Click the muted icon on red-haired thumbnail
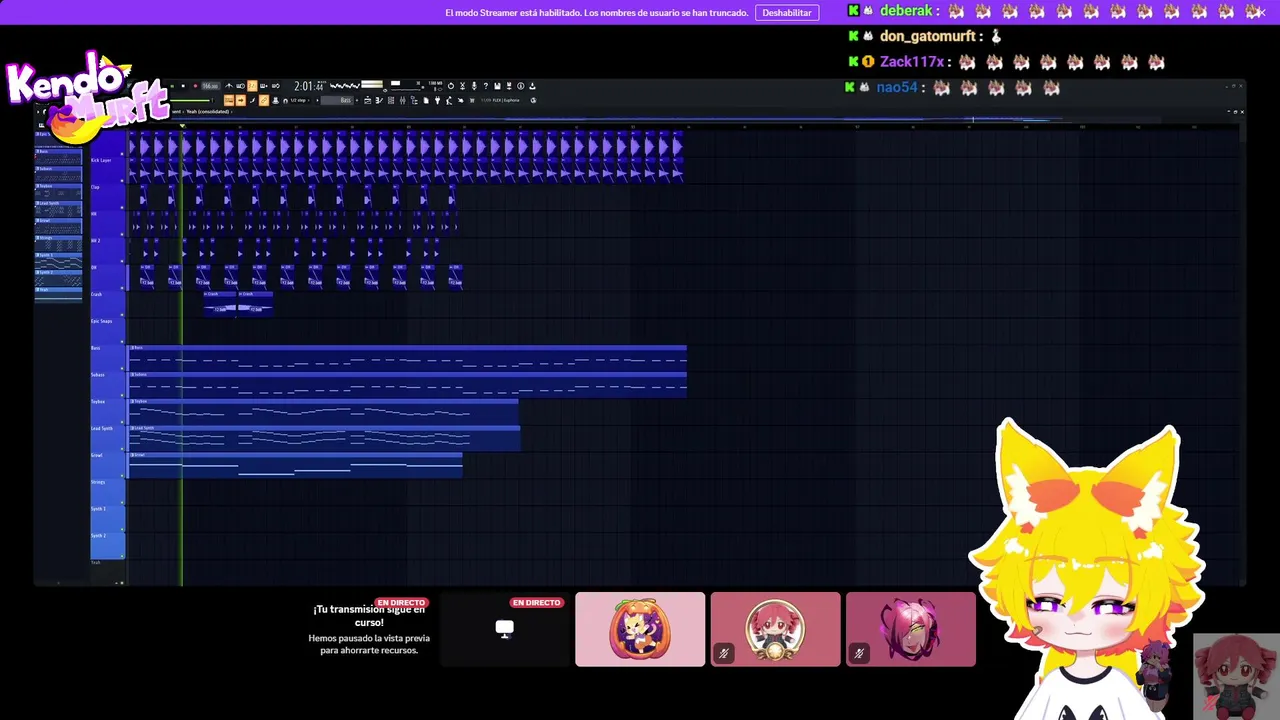Image resolution: width=1280 pixels, height=720 pixels. tap(724, 653)
